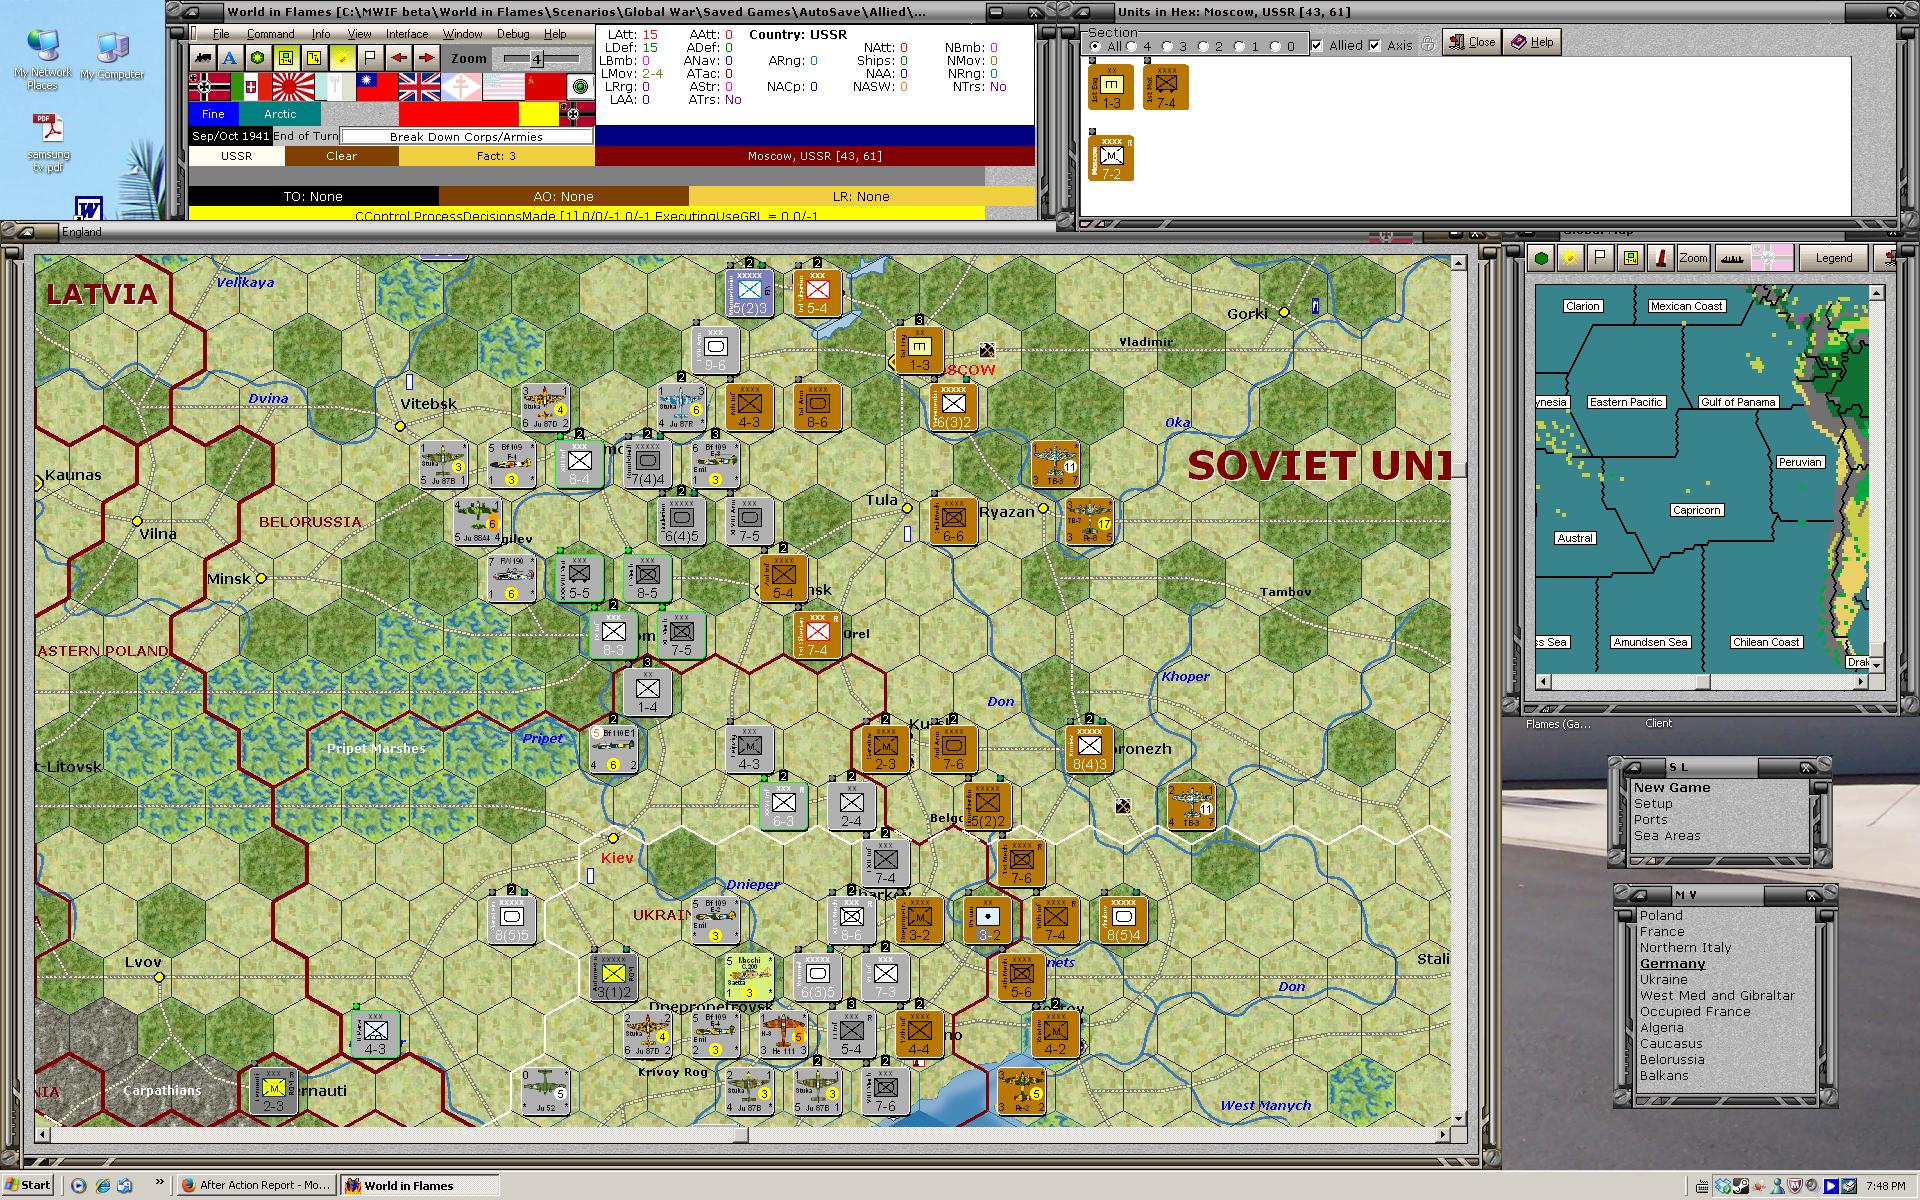The image size is (1920, 1200).
Task: Select the 7-4 motorized unit in Units panel
Action: click(1166, 88)
